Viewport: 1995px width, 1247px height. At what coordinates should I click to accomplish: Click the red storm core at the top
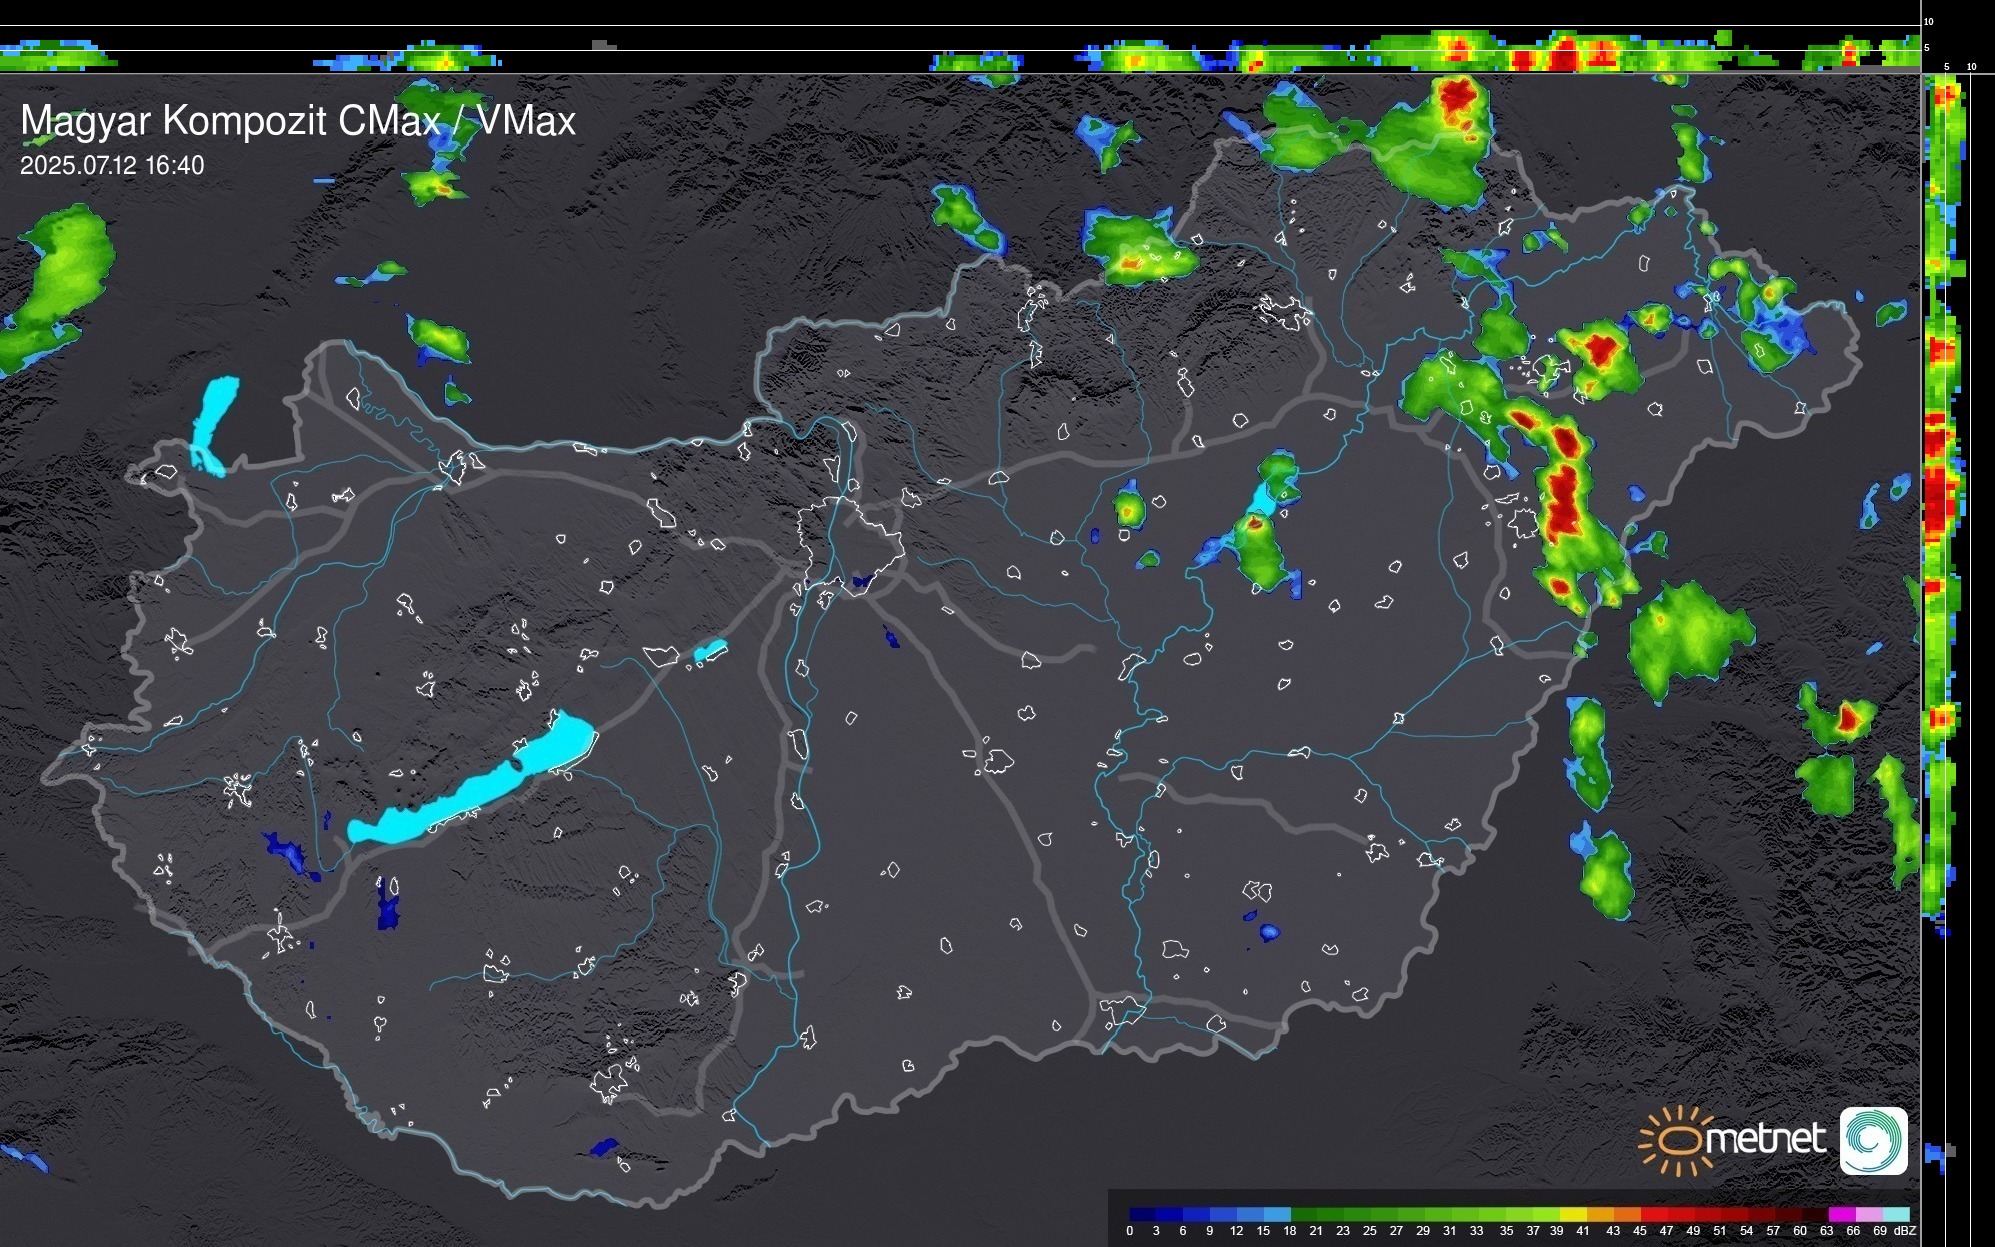click(x=1457, y=97)
